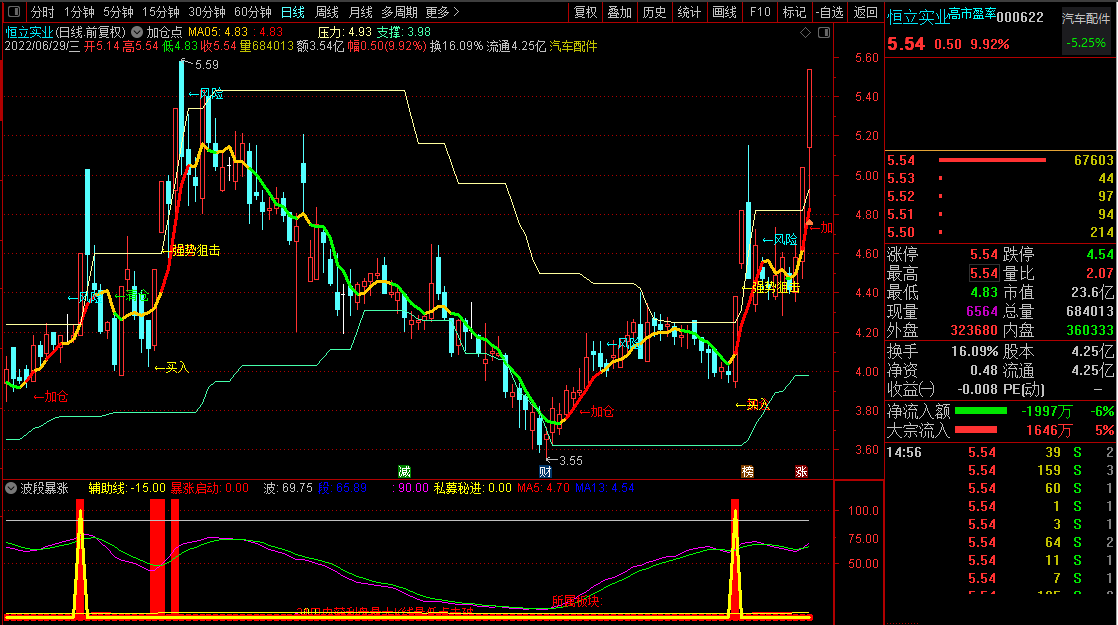
Task: Click the 榜 marker on timeline
Action: (x=747, y=471)
